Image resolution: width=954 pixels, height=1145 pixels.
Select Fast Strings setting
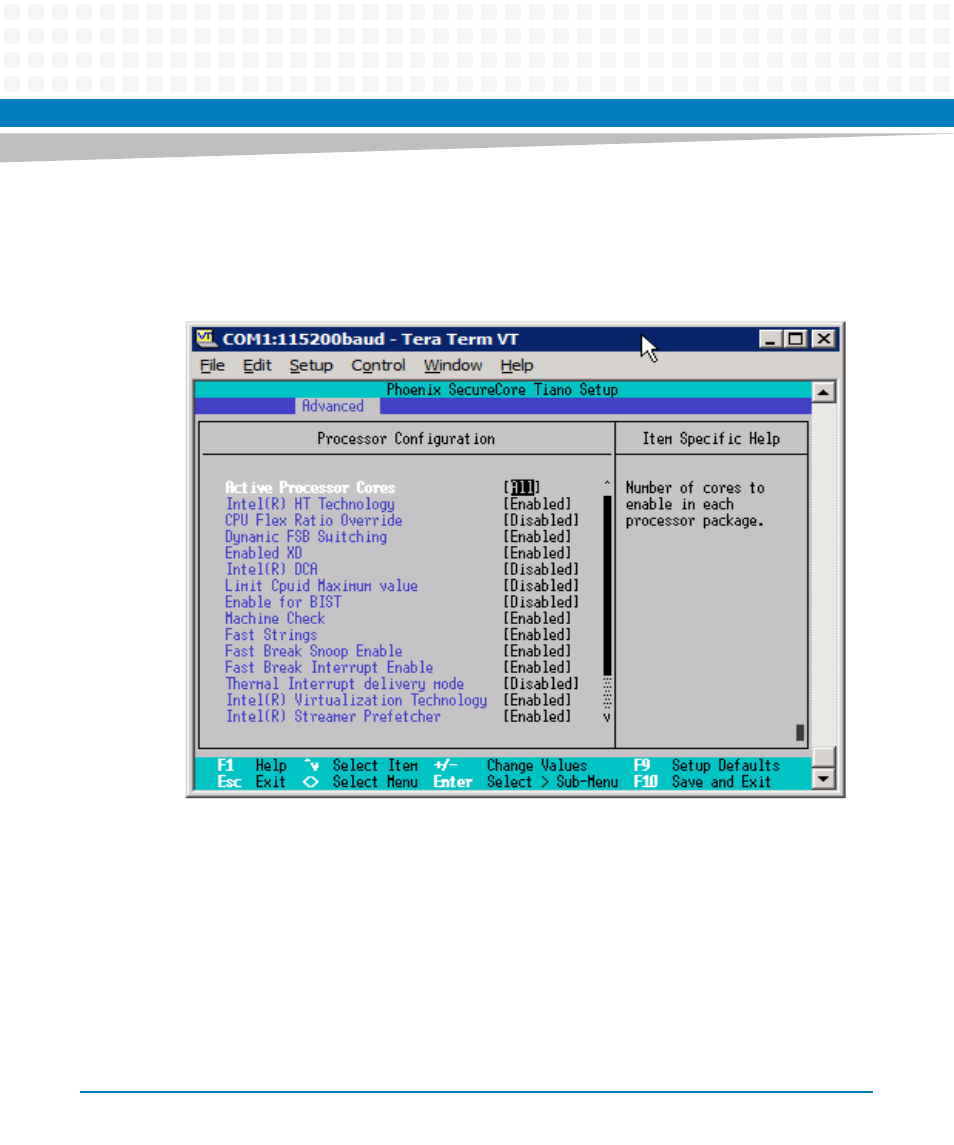tap(271, 635)
